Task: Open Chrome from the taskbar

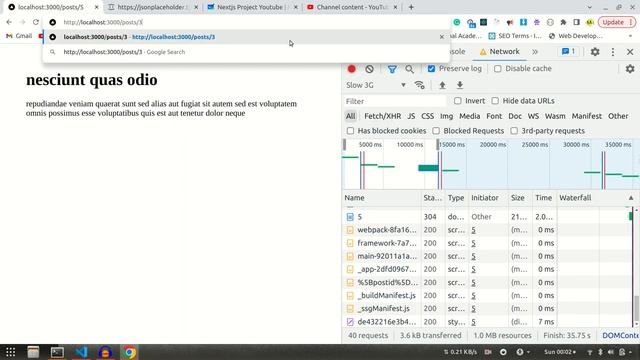Action: [x=129, y=352]
